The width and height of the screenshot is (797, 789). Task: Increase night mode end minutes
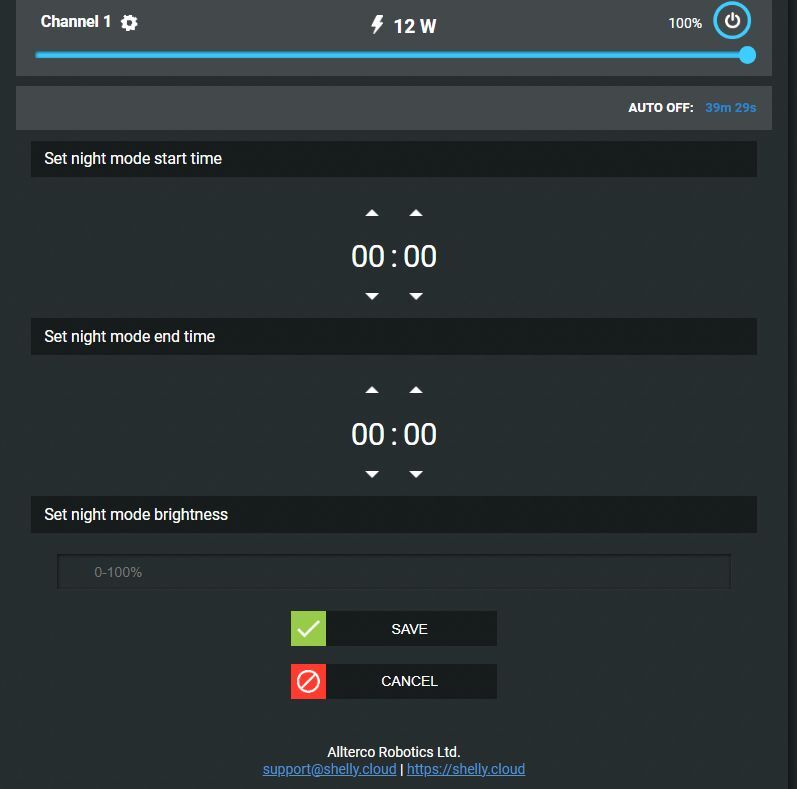point(416,390)
